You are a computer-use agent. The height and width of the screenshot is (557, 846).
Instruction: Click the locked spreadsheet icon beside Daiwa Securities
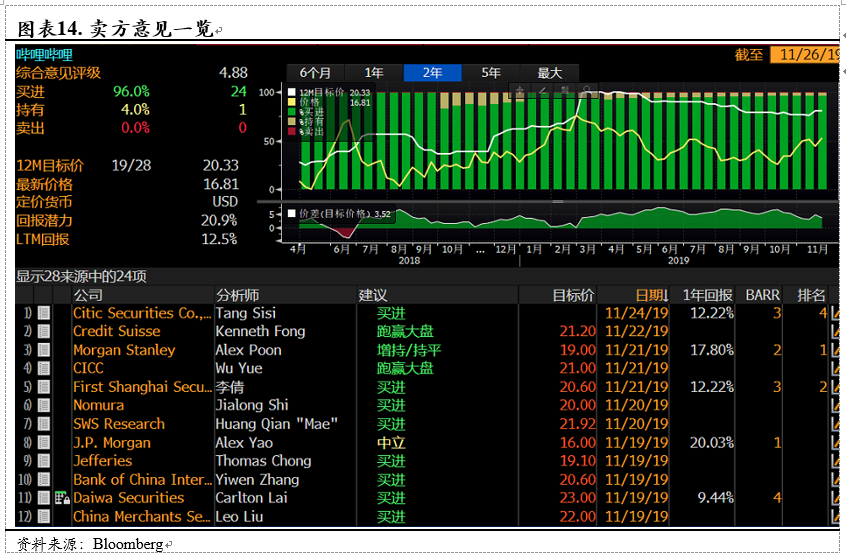[x=63, y=498]
